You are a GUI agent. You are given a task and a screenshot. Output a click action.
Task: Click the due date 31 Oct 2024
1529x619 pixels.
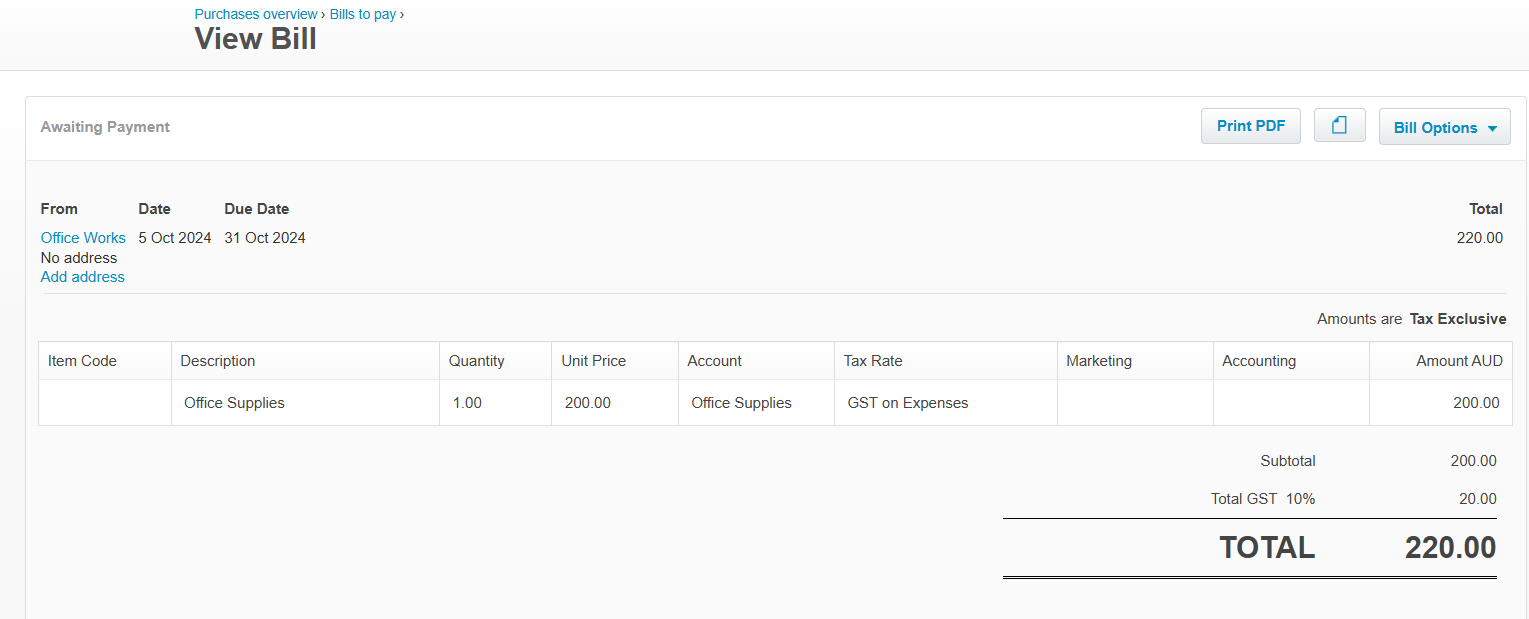pos(265,238)
